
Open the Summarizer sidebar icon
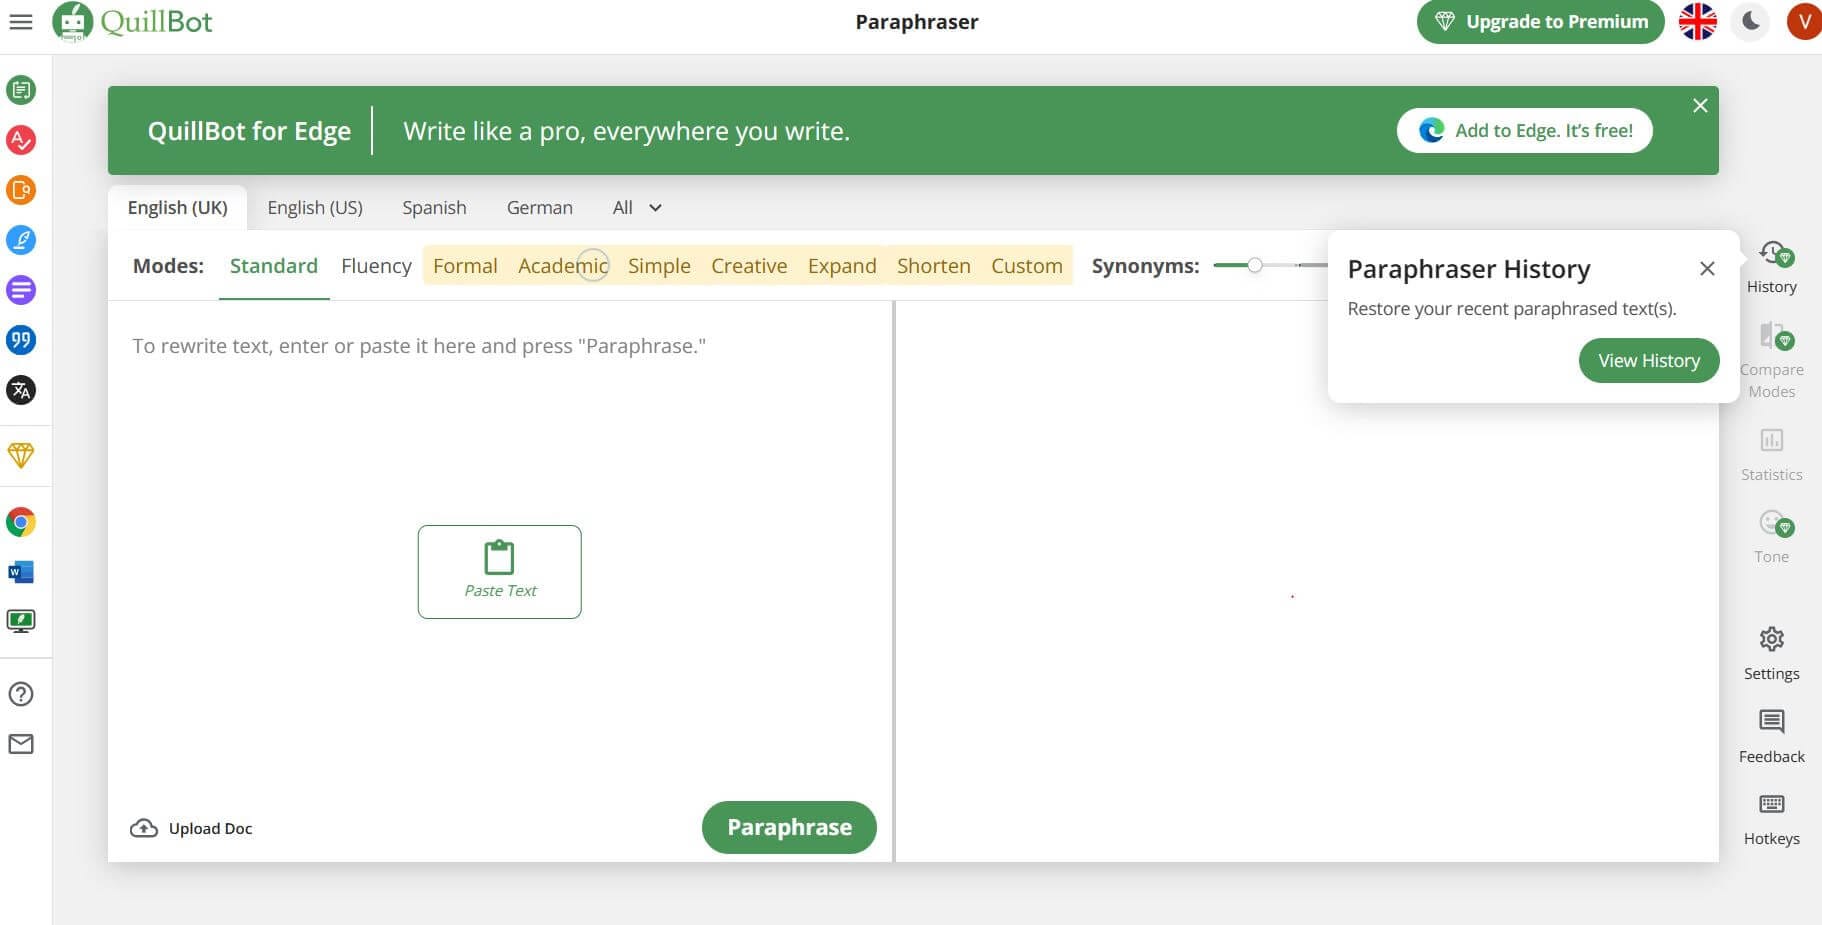tap(21, 290)
